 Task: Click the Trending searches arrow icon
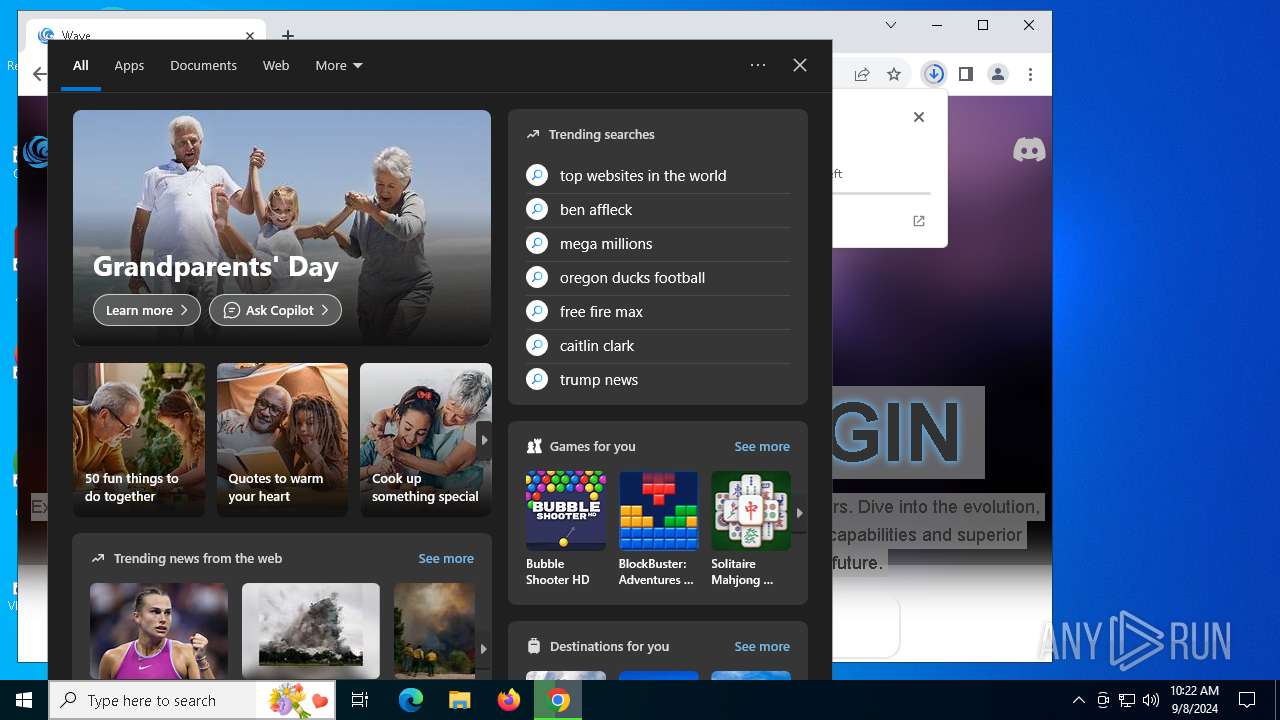coord(533,134)
